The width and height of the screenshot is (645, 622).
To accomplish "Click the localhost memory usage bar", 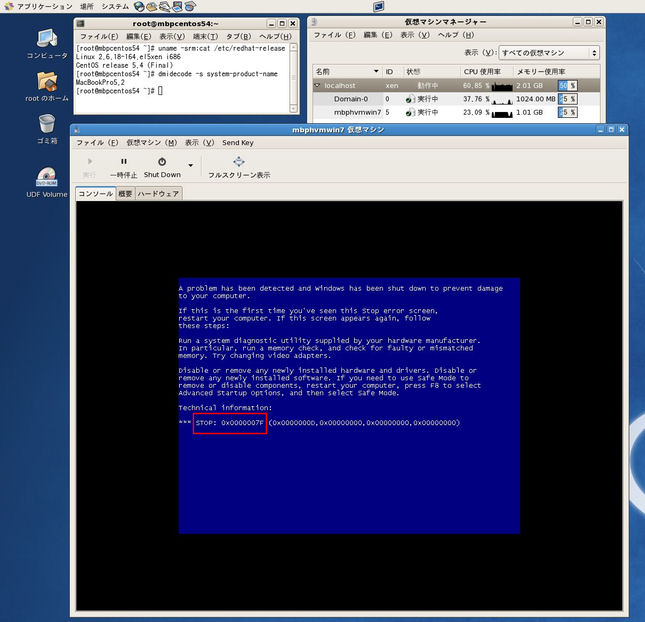I will point(568,86).
